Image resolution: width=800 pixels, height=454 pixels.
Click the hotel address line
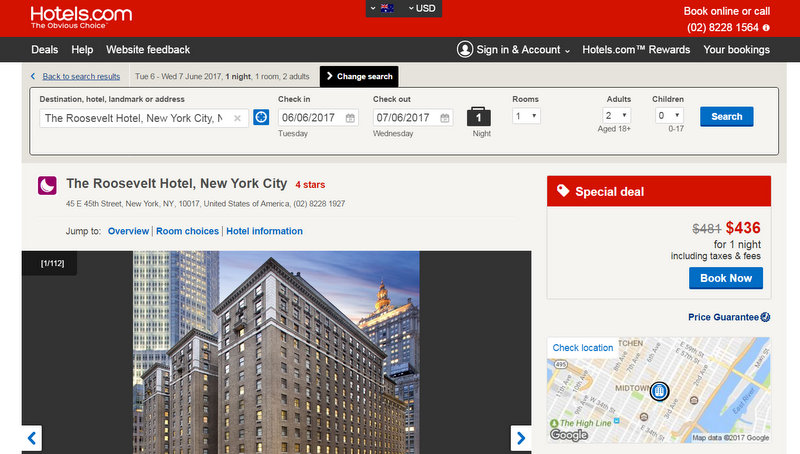pos(205,204)
